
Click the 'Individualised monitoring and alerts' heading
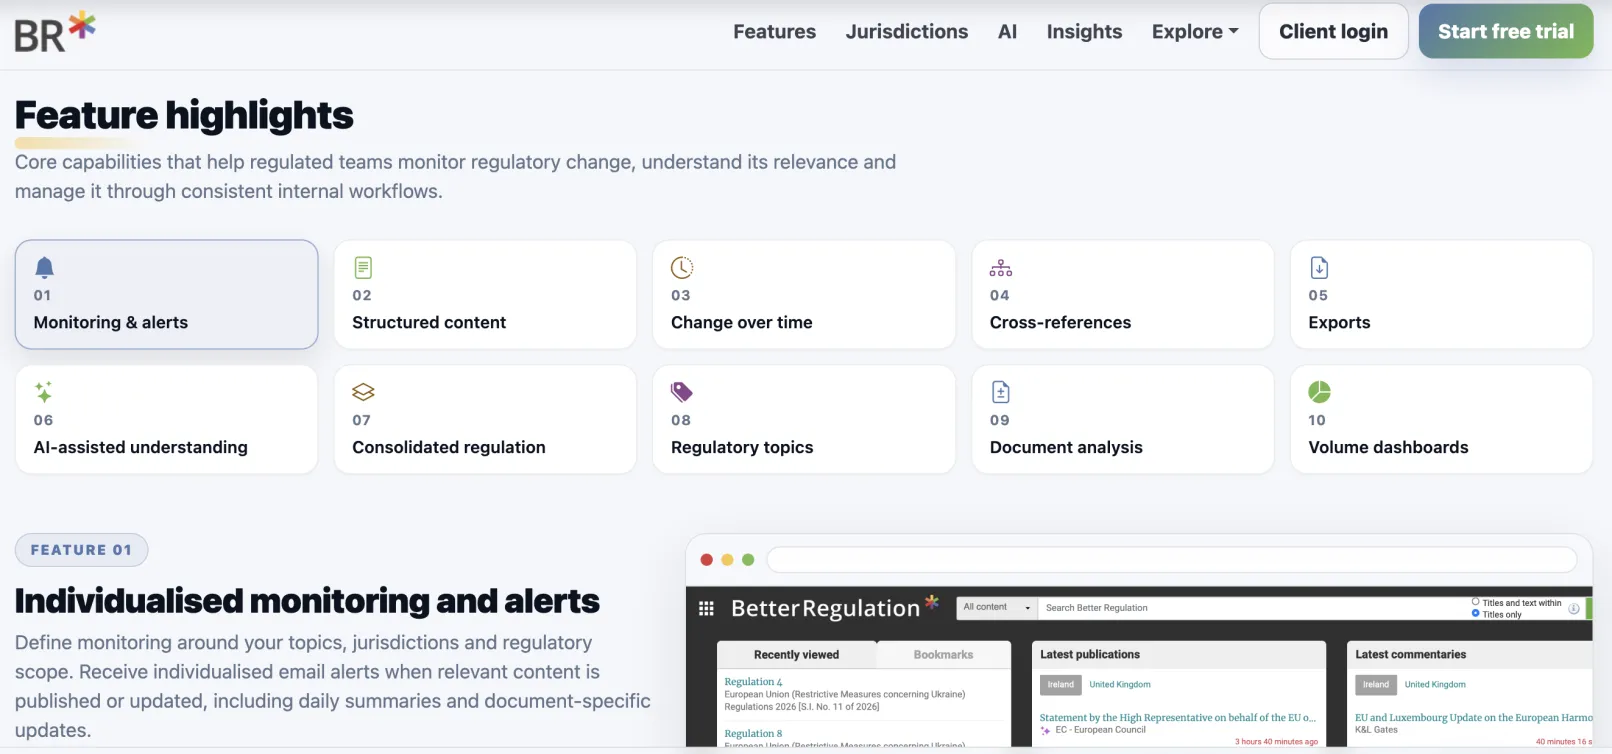307,601
